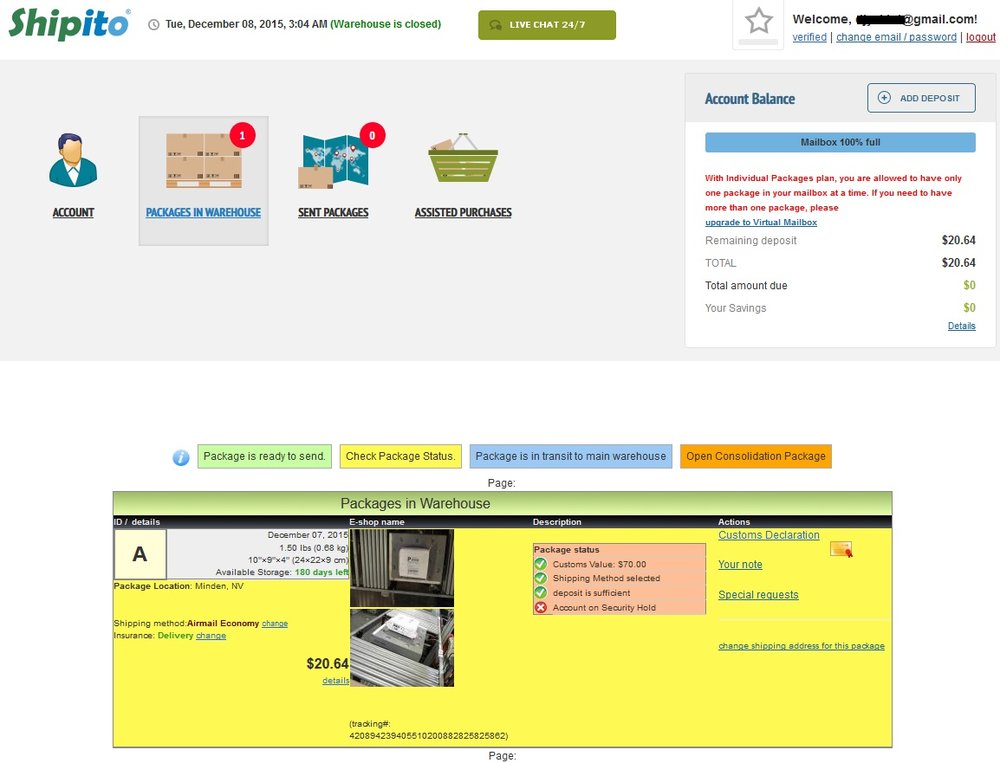
Task: Click orange Open Consolidation Package legend
Action: (756, 457)
